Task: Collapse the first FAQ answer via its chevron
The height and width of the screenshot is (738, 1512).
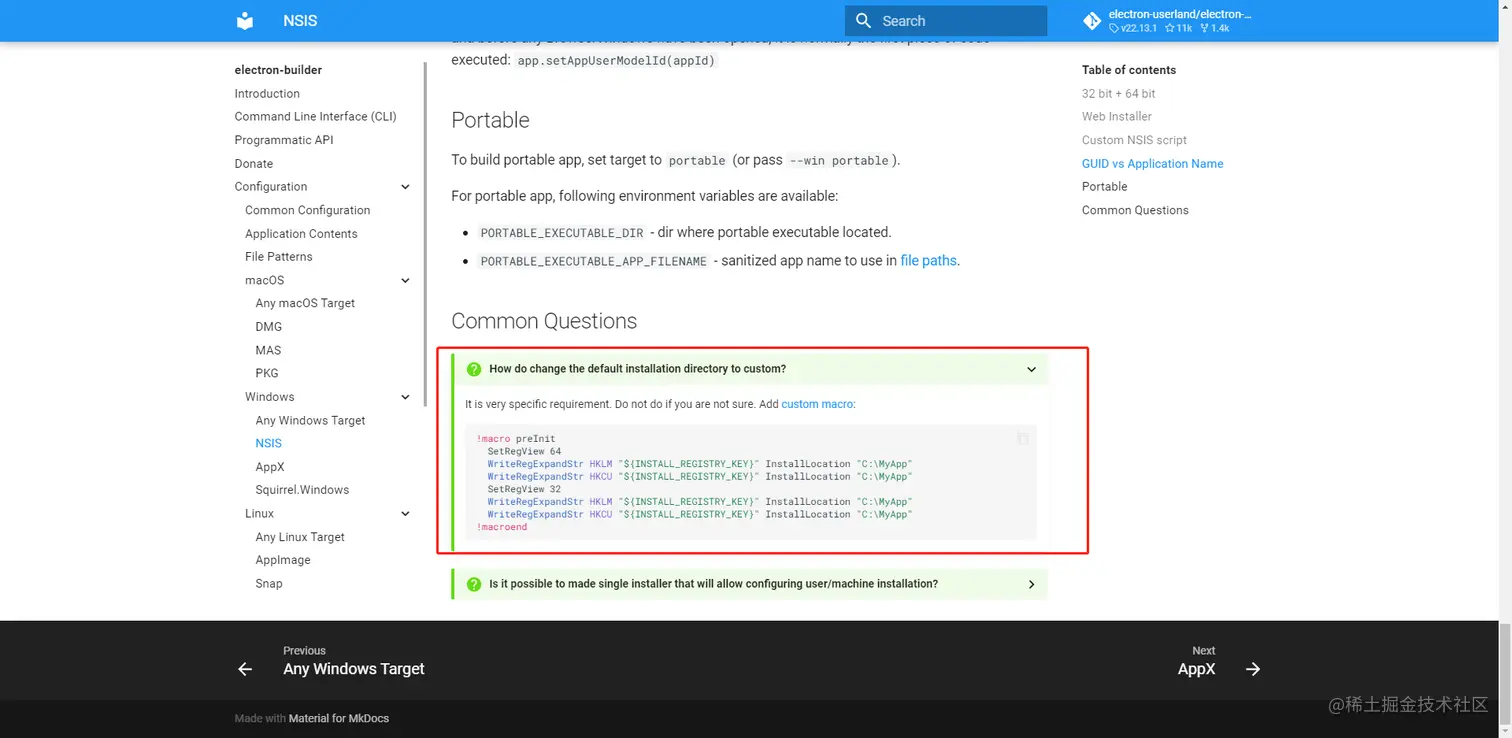Action: click(1031, 369)
